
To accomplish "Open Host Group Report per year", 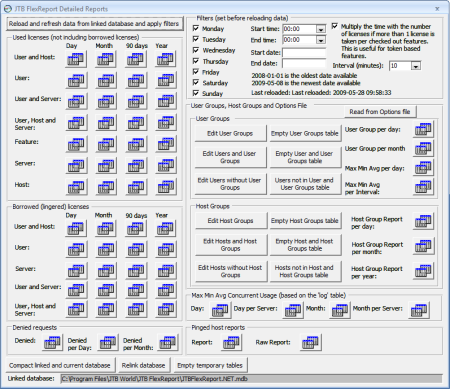I will tap(423, 271).
